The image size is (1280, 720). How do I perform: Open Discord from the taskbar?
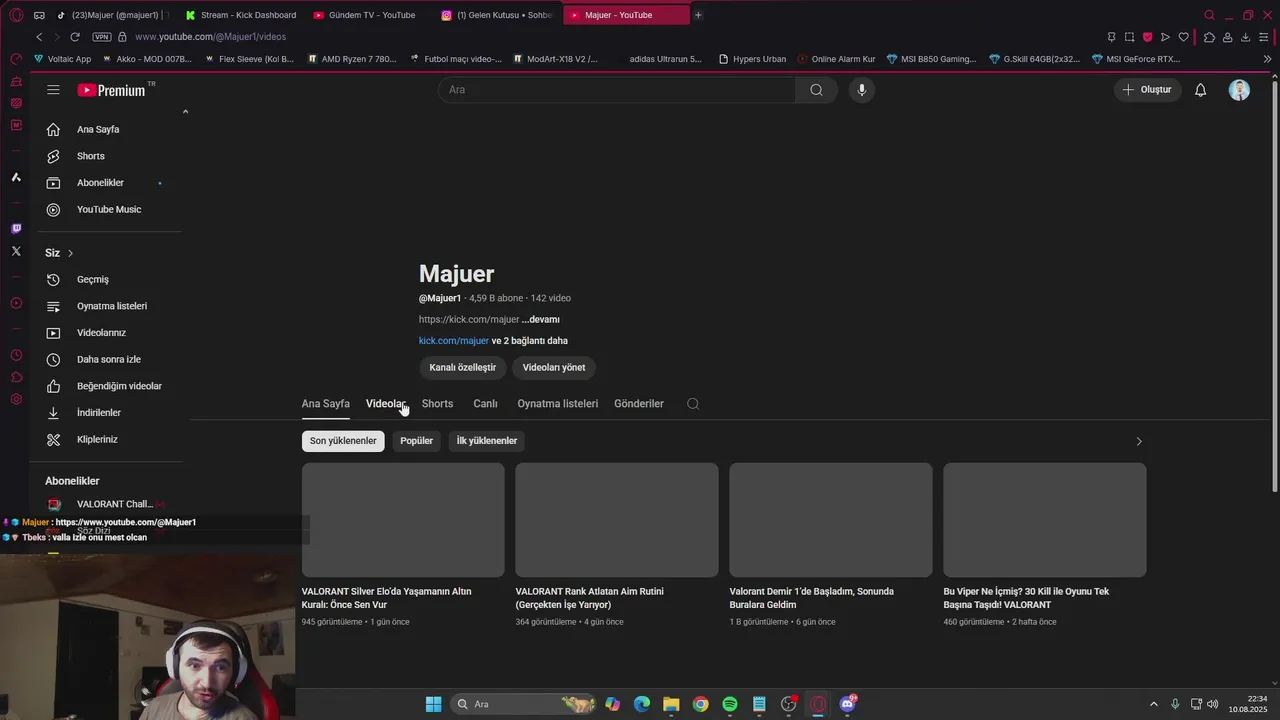pos(848,704)
